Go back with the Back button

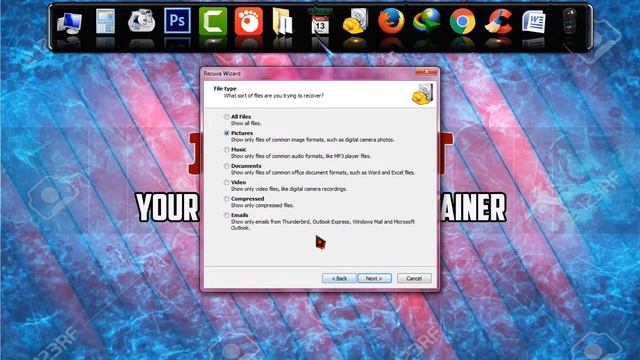pyautogui.click(x=339, y=278)
